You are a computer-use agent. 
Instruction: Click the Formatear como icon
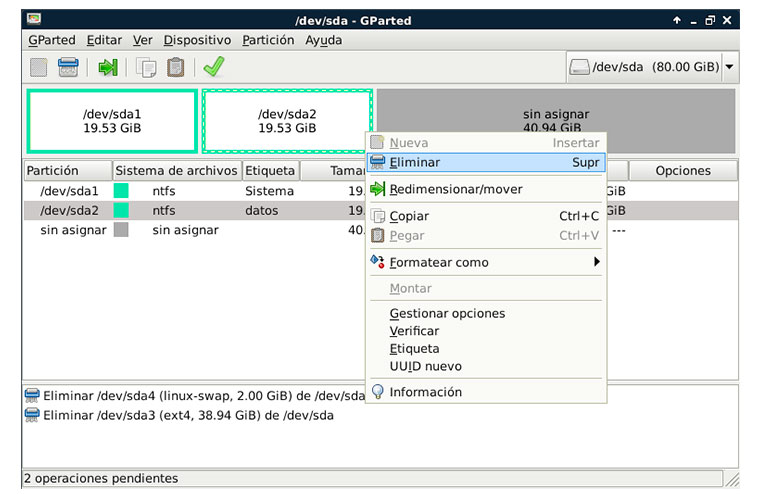tap(378, 262)
